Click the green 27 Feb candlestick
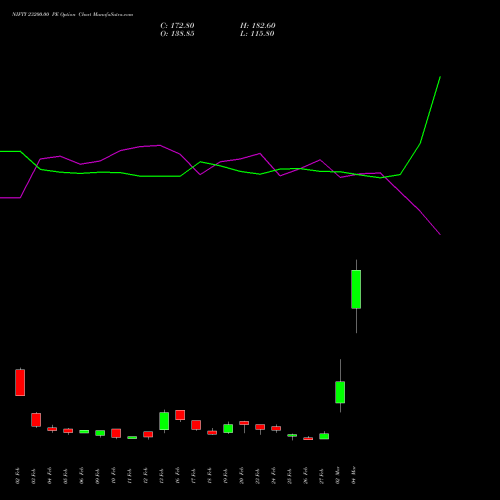The height and width of the screenshot is (500, 500). 324,436
